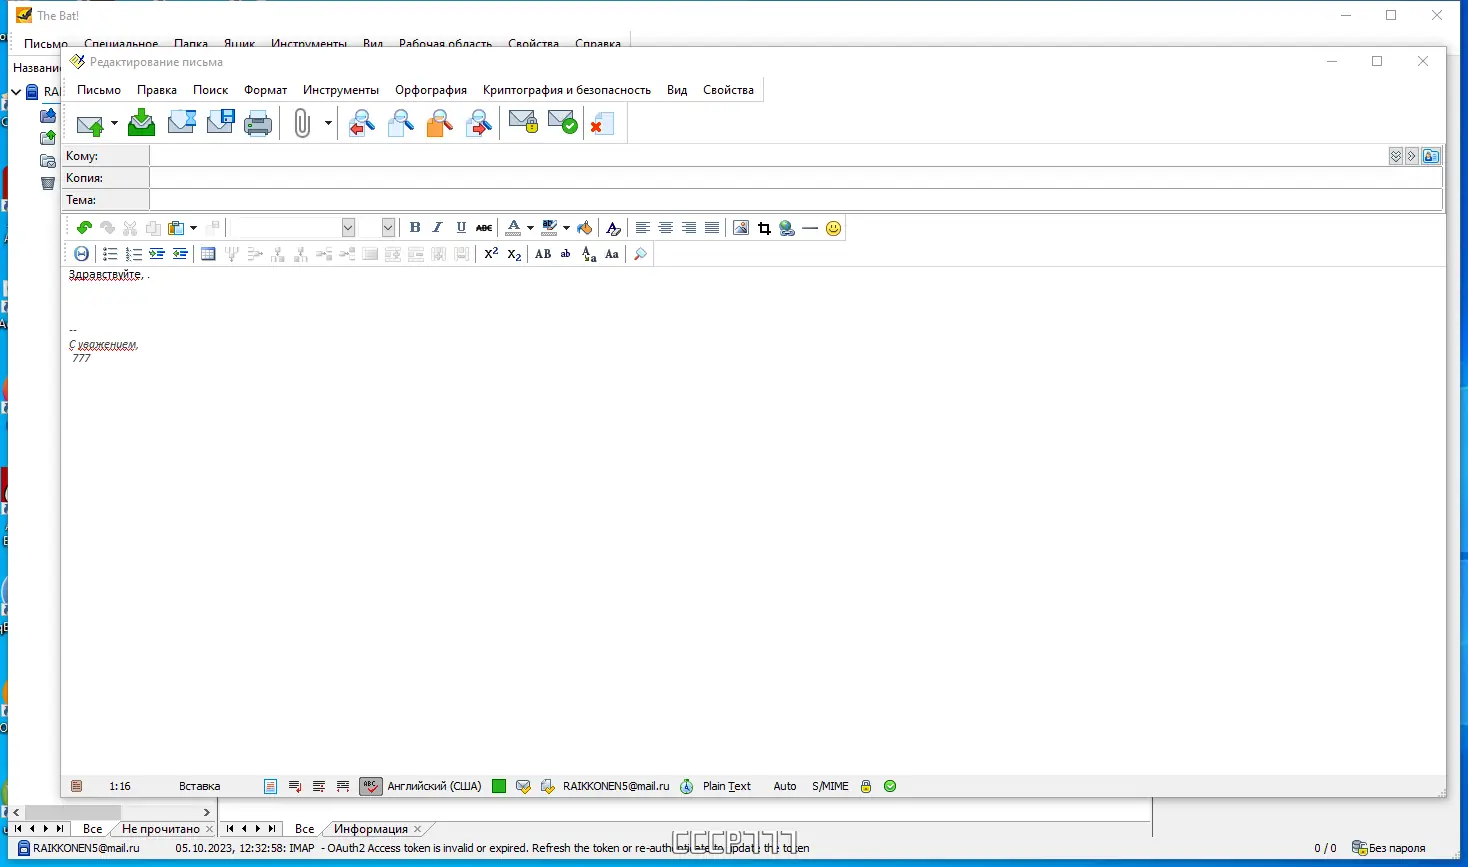
Task: Print the message with printer icon
Action: (x=258, y=124)
